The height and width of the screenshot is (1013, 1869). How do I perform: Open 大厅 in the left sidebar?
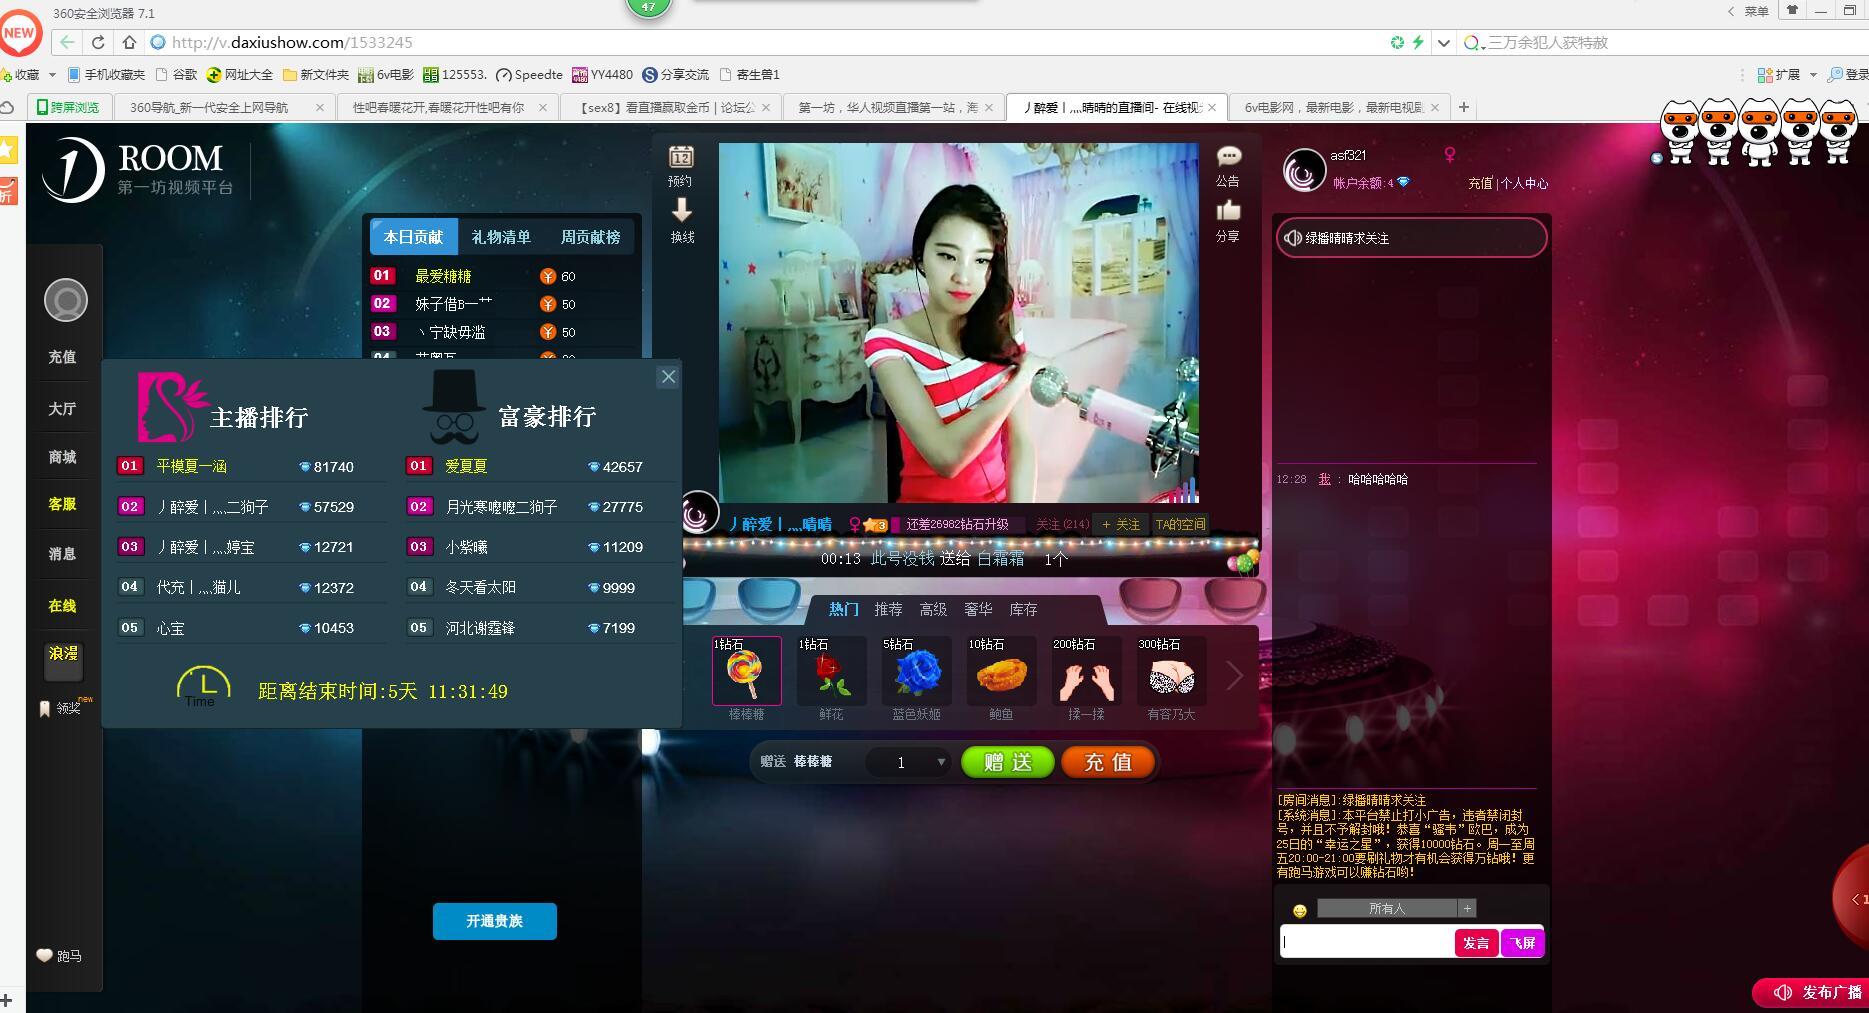point(62,409)
